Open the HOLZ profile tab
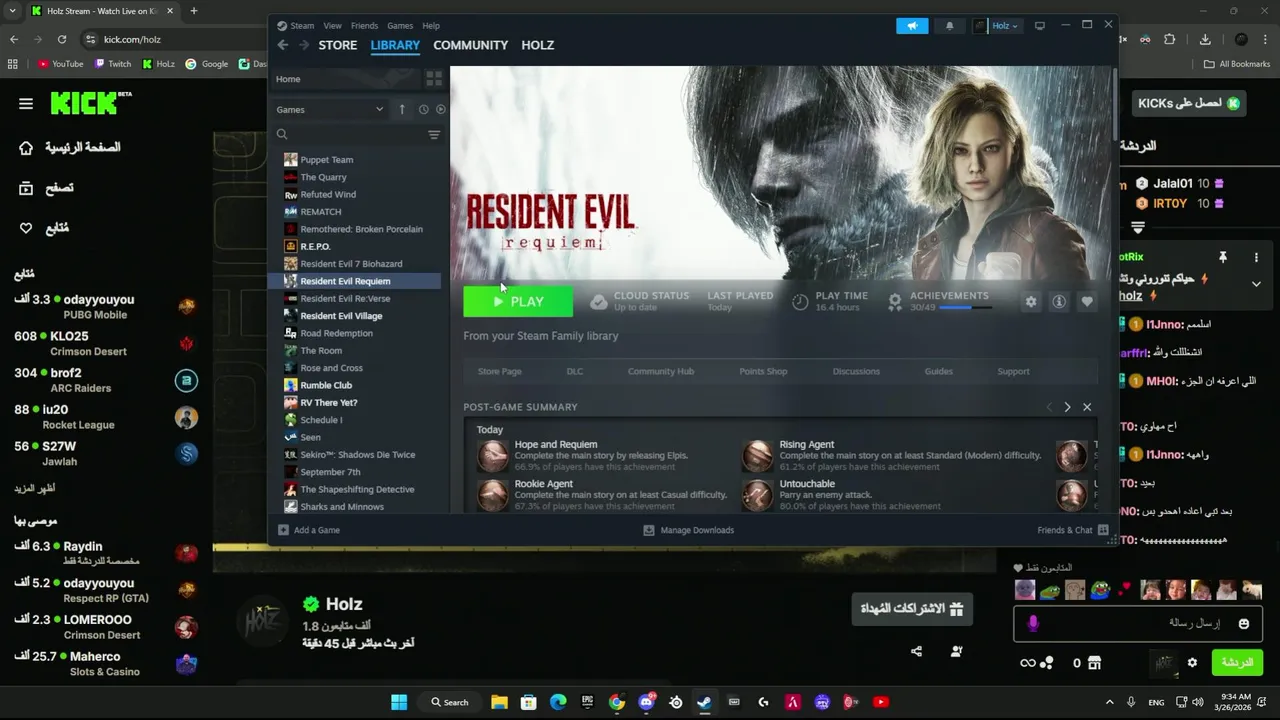 (x=538, y=45)
